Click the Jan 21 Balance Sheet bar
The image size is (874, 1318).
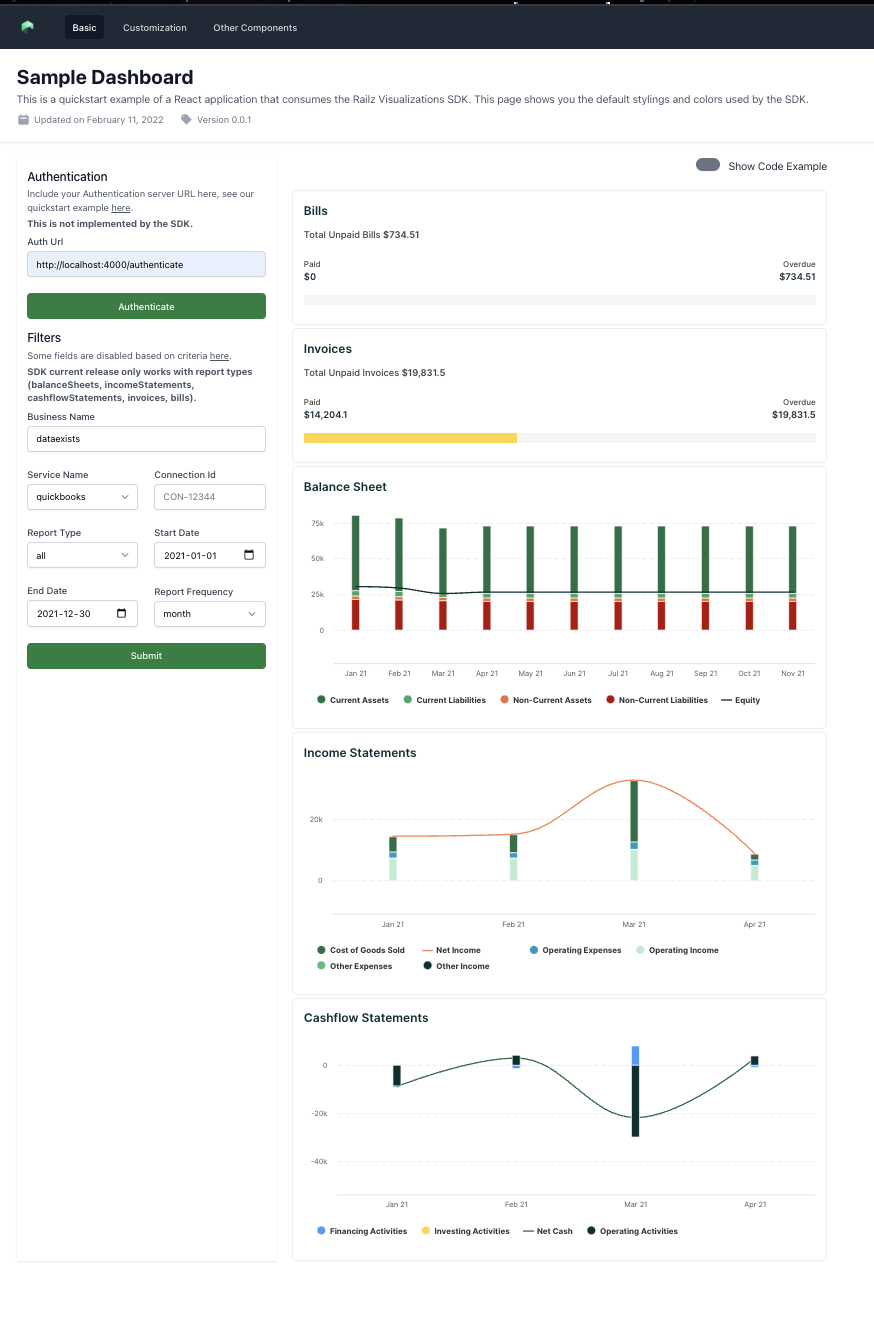(356, 572)
